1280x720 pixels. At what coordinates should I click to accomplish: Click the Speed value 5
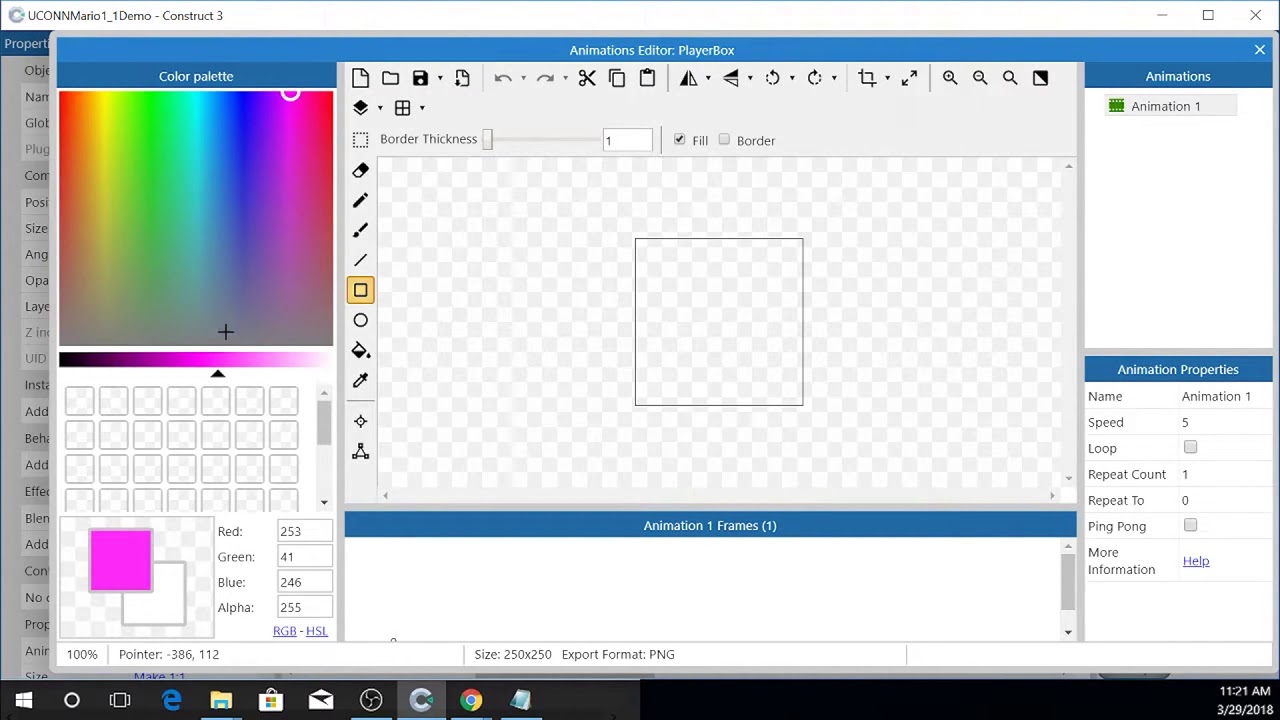click(x=1185, y=422)
